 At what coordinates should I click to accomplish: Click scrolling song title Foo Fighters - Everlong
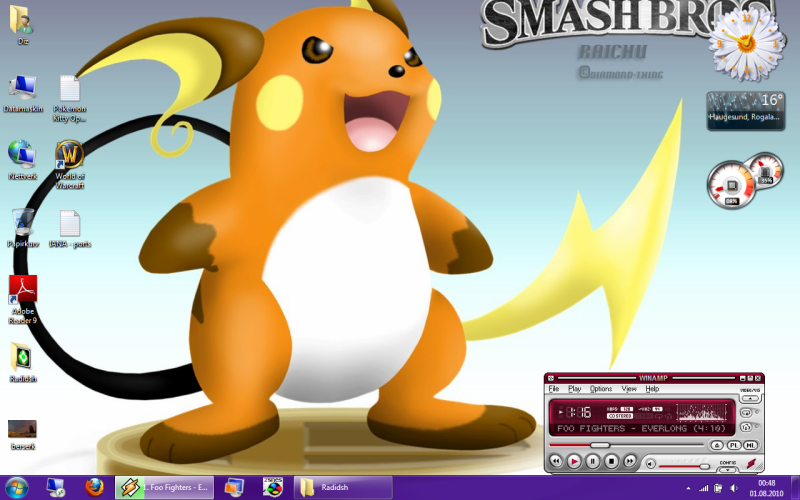[x=641, y=429]
